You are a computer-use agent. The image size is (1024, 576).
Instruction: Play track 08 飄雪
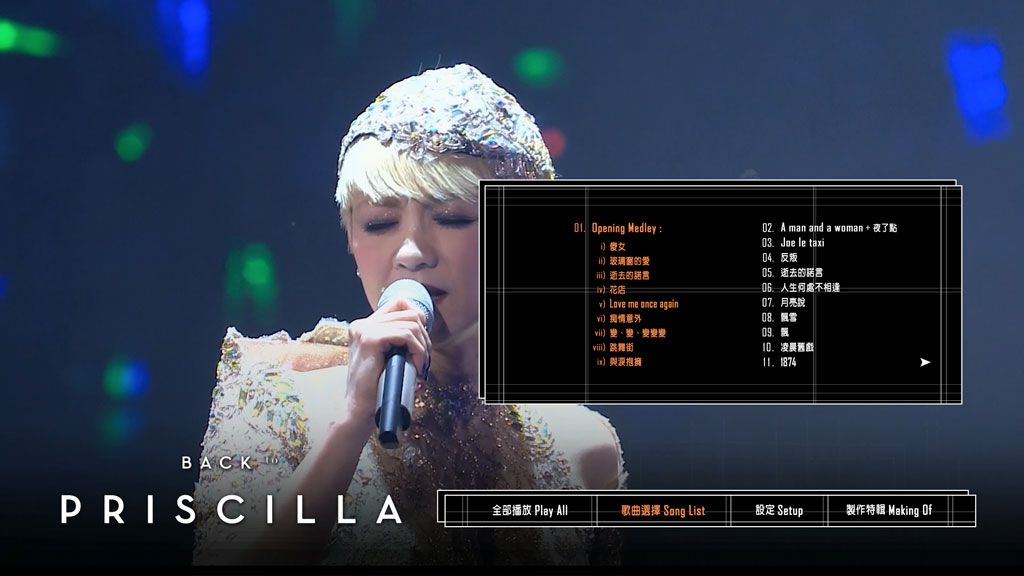(779, 318)
